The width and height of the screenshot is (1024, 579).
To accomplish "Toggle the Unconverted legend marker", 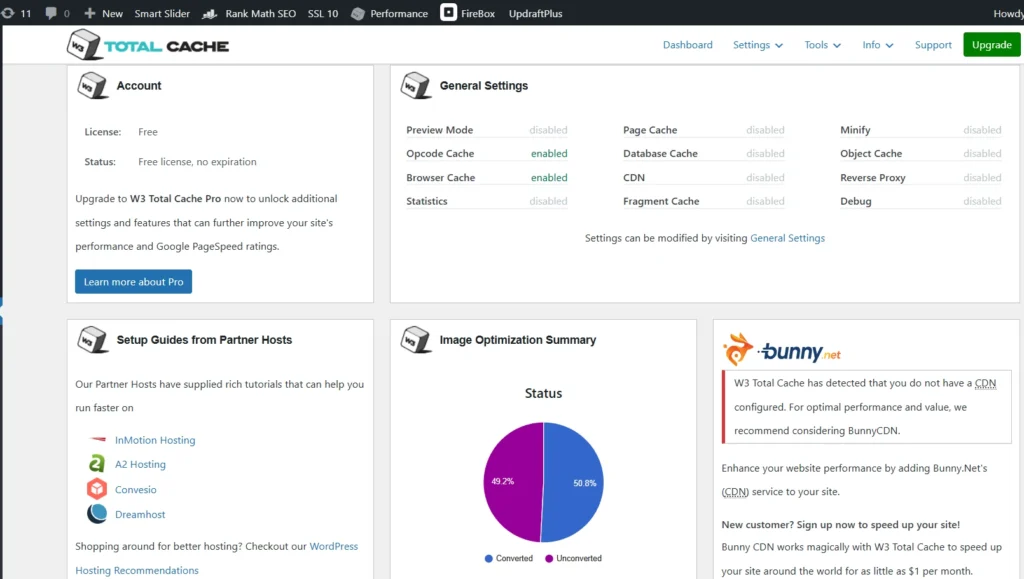I will [x=549, y=559].
